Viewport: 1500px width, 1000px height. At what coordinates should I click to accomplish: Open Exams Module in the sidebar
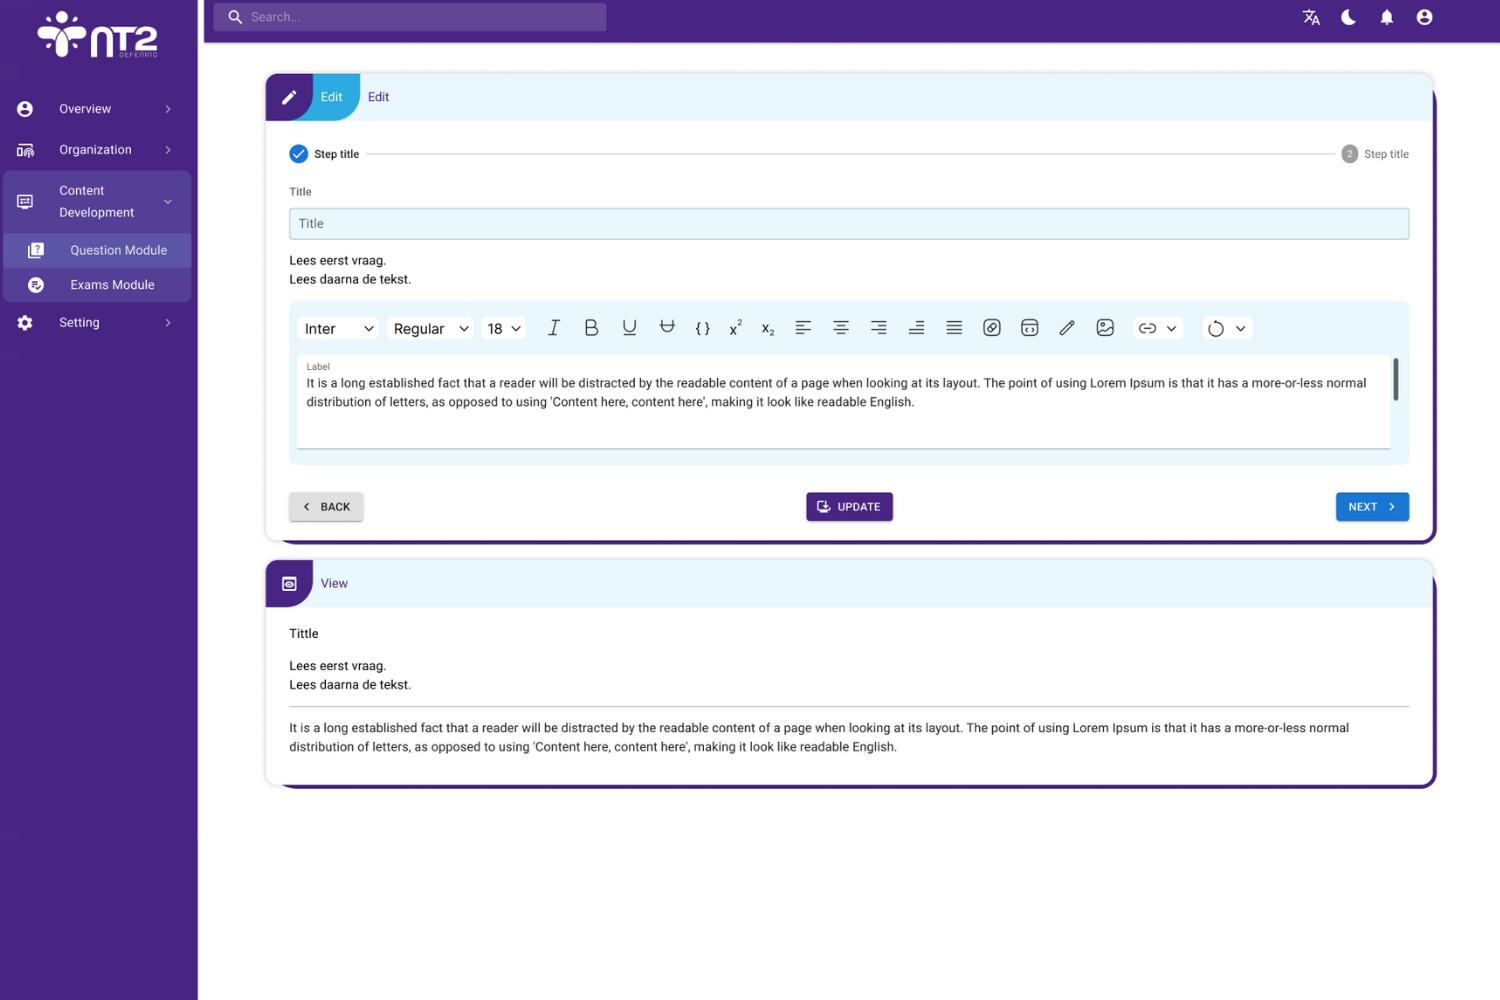click(97, 285)
